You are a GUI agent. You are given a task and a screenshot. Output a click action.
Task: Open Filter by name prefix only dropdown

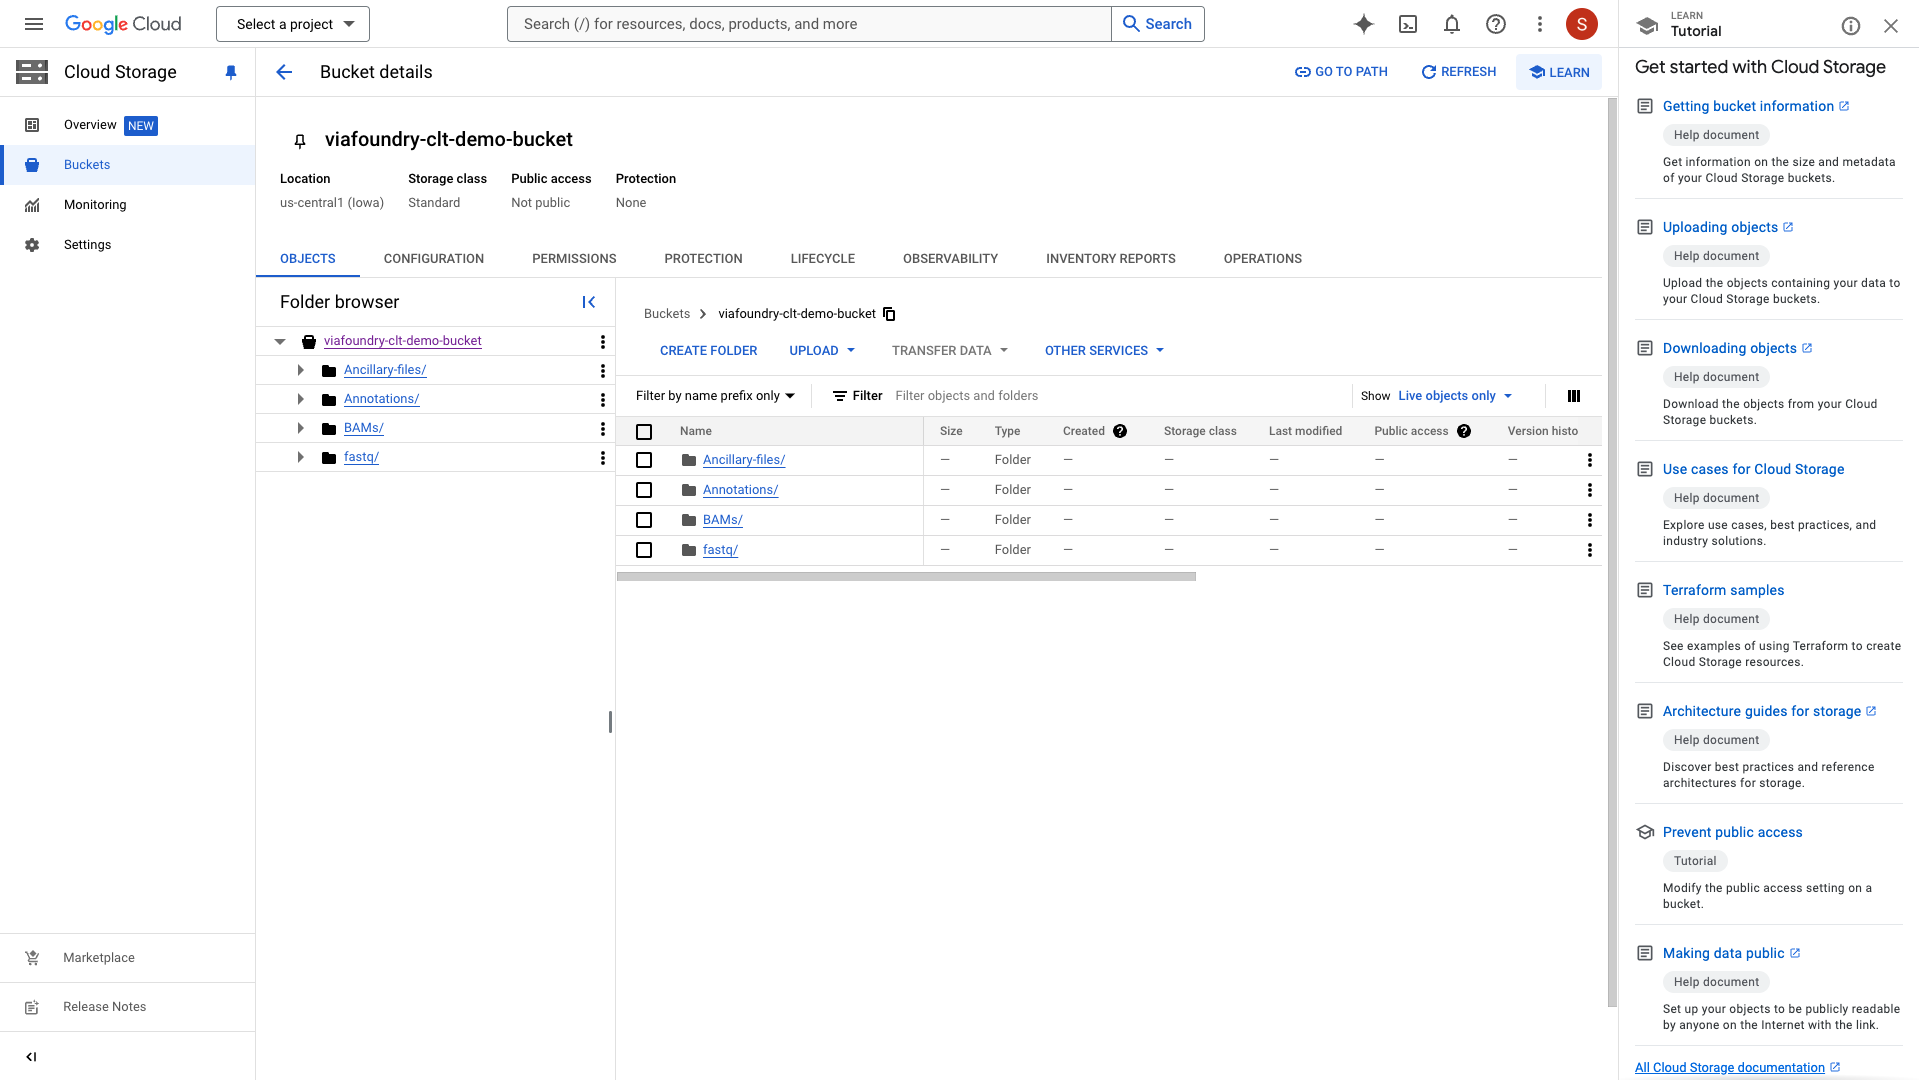[x=715, y=396]
